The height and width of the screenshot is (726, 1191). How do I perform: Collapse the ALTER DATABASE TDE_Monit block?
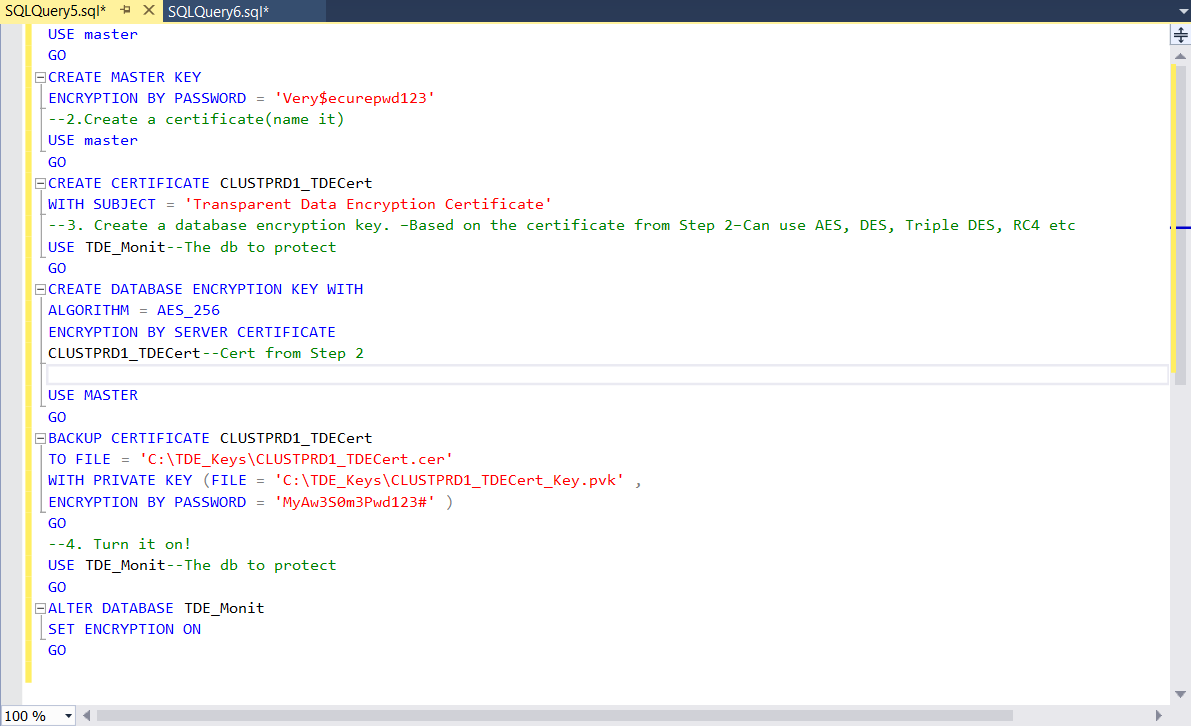(x=40, y=608)
